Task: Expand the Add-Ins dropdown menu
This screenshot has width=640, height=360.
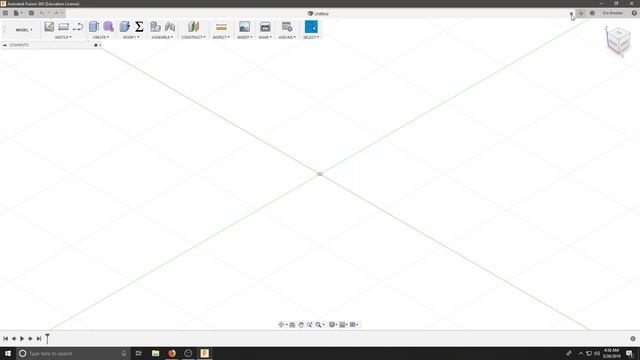Action: pyautogui.click(x=287, y=37)
